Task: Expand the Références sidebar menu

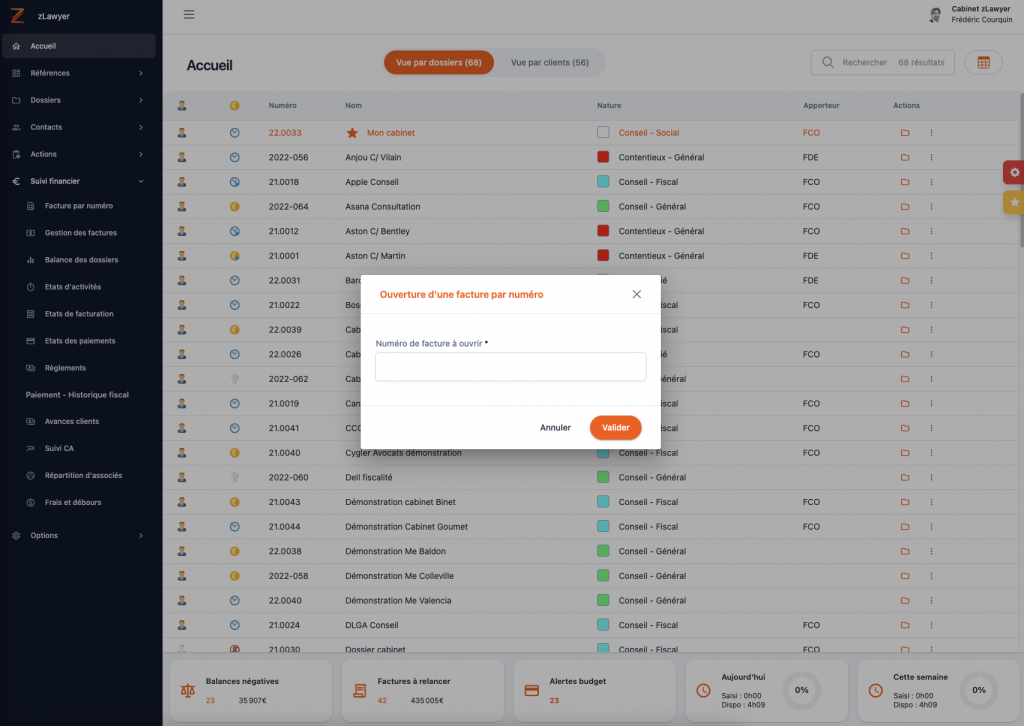Action: [78, 73]
